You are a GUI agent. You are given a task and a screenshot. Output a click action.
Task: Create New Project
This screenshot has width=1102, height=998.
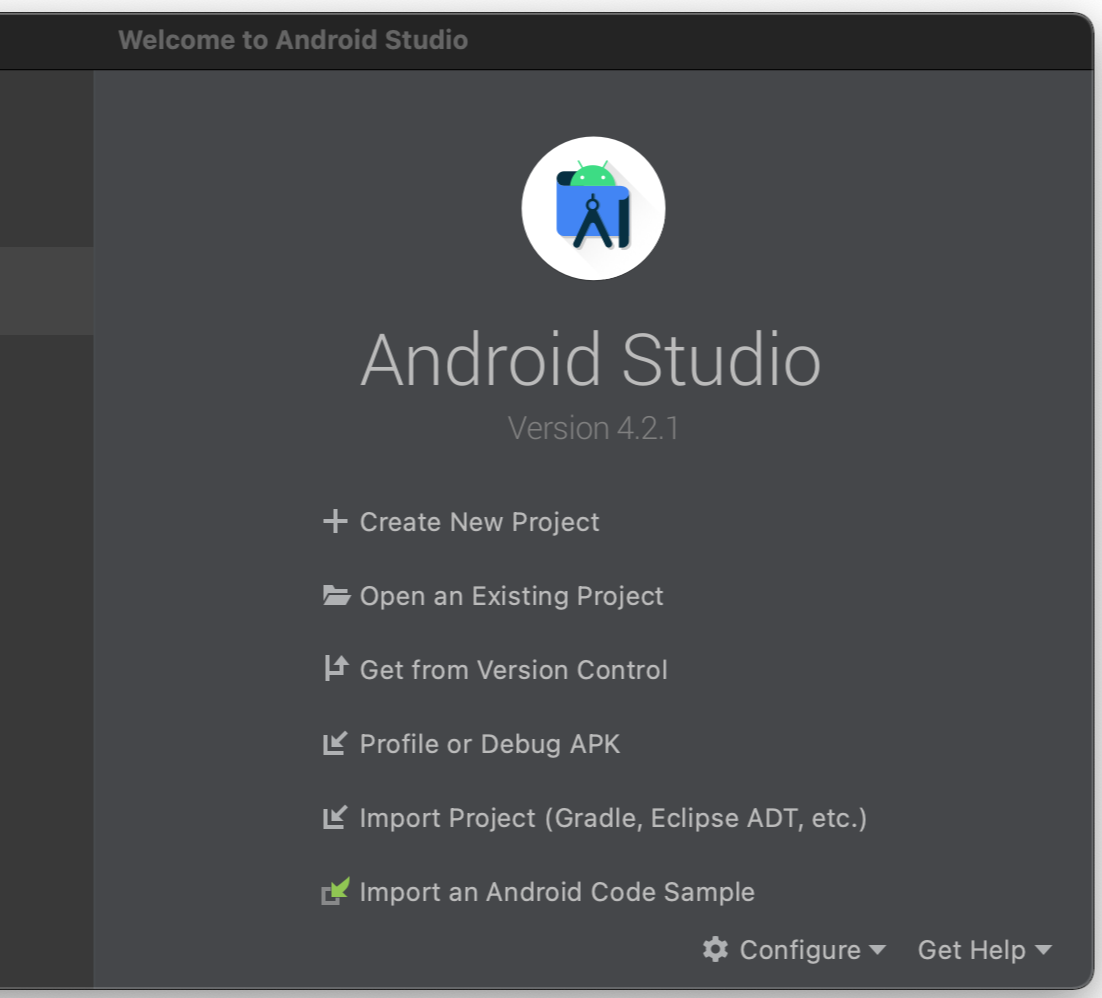pos(479,522)
